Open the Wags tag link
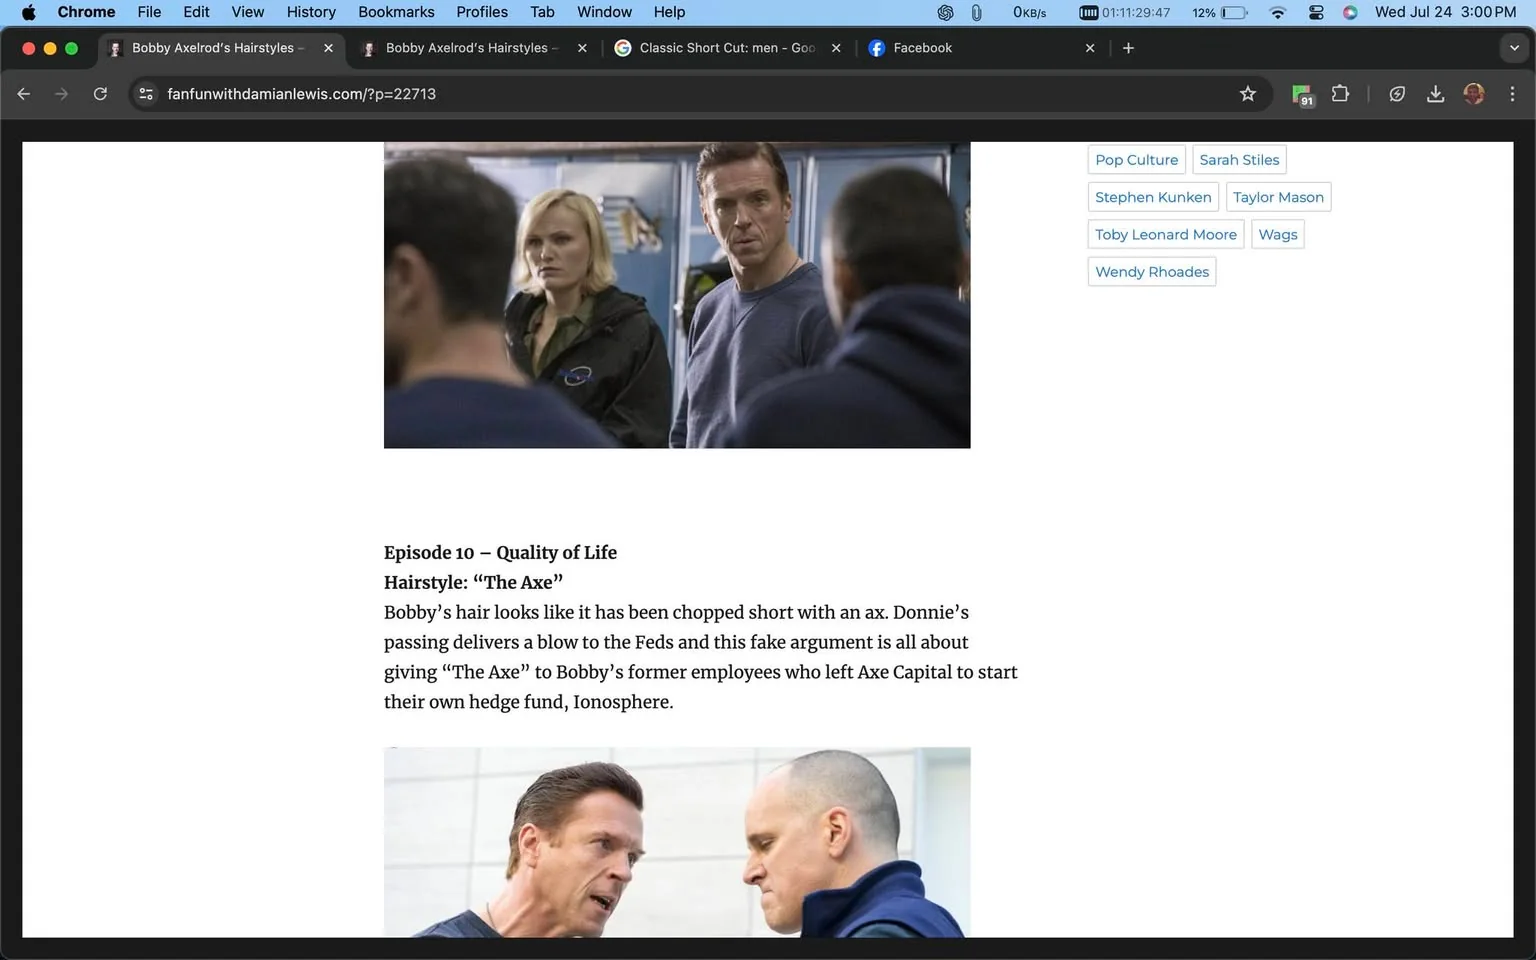The width and height of the screenshot is (1536, 960). pos(1278,234)
